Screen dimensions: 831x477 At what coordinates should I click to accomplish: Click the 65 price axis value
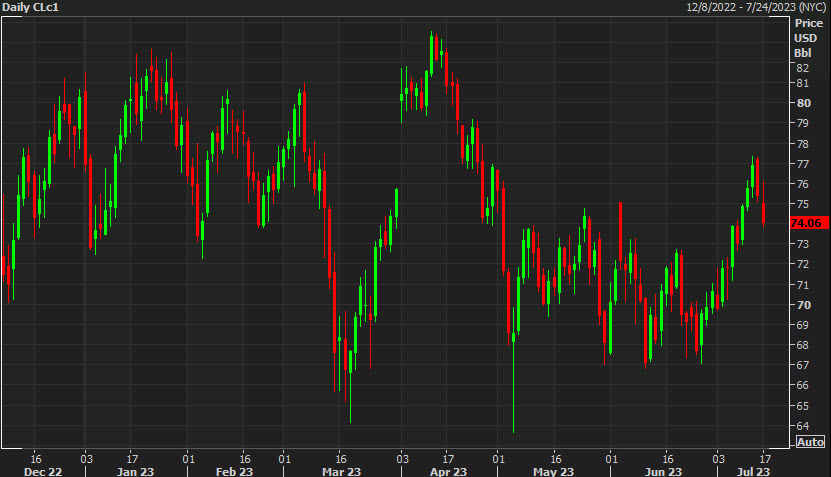(802, 406)
